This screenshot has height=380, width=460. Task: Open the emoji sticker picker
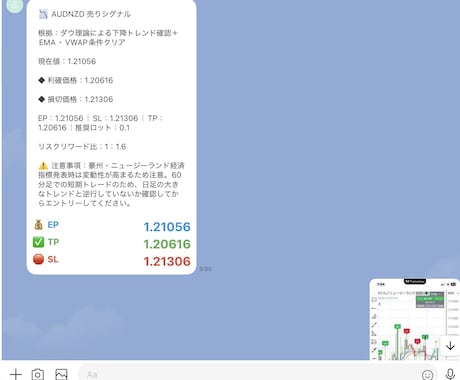click(427, 375)
